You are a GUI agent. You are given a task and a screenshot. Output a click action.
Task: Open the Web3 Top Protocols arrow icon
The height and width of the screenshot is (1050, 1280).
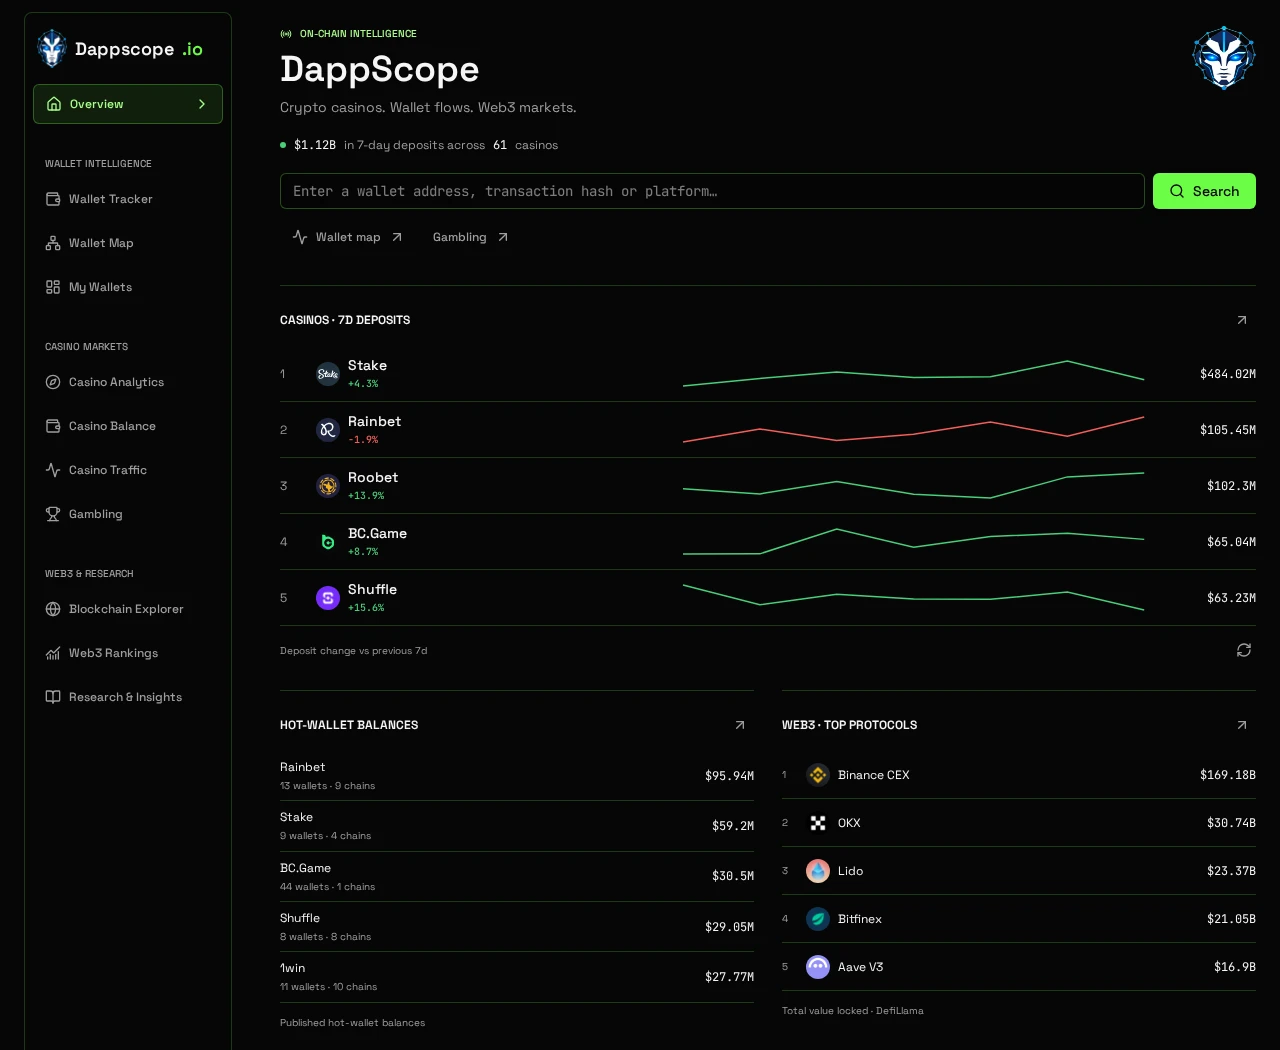pyautogui.click(x=1242, y=725)
